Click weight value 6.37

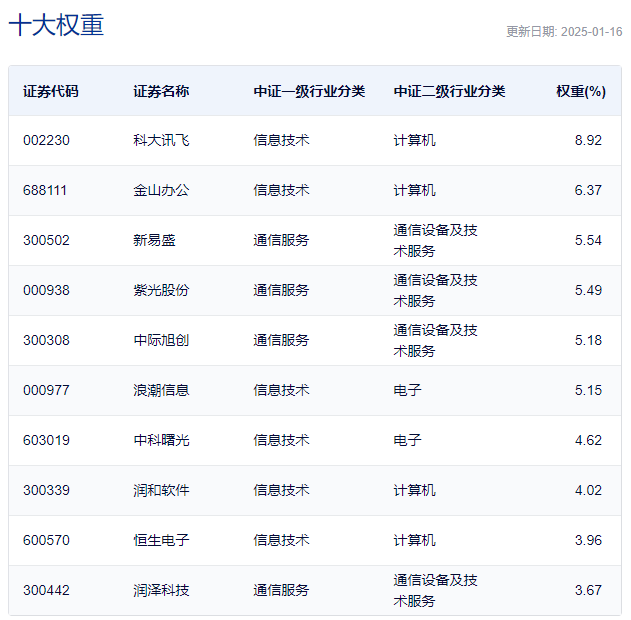pyautogui.click(x=588, y=190)
